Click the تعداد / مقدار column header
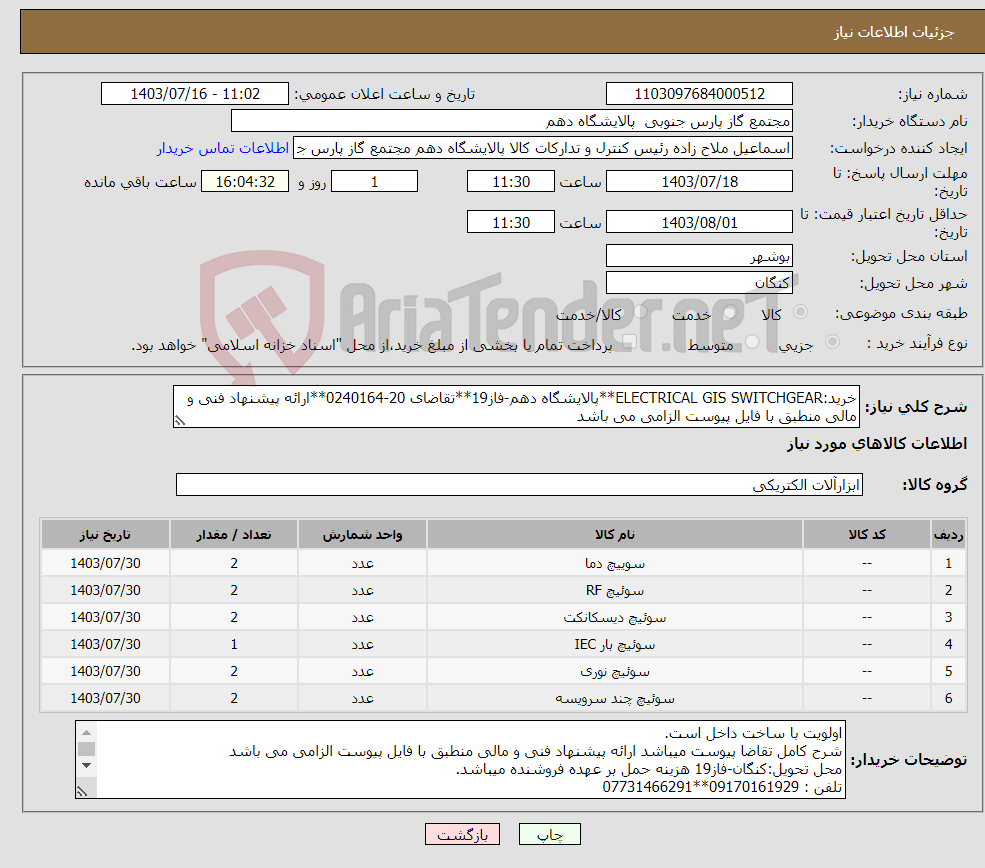 234,534
